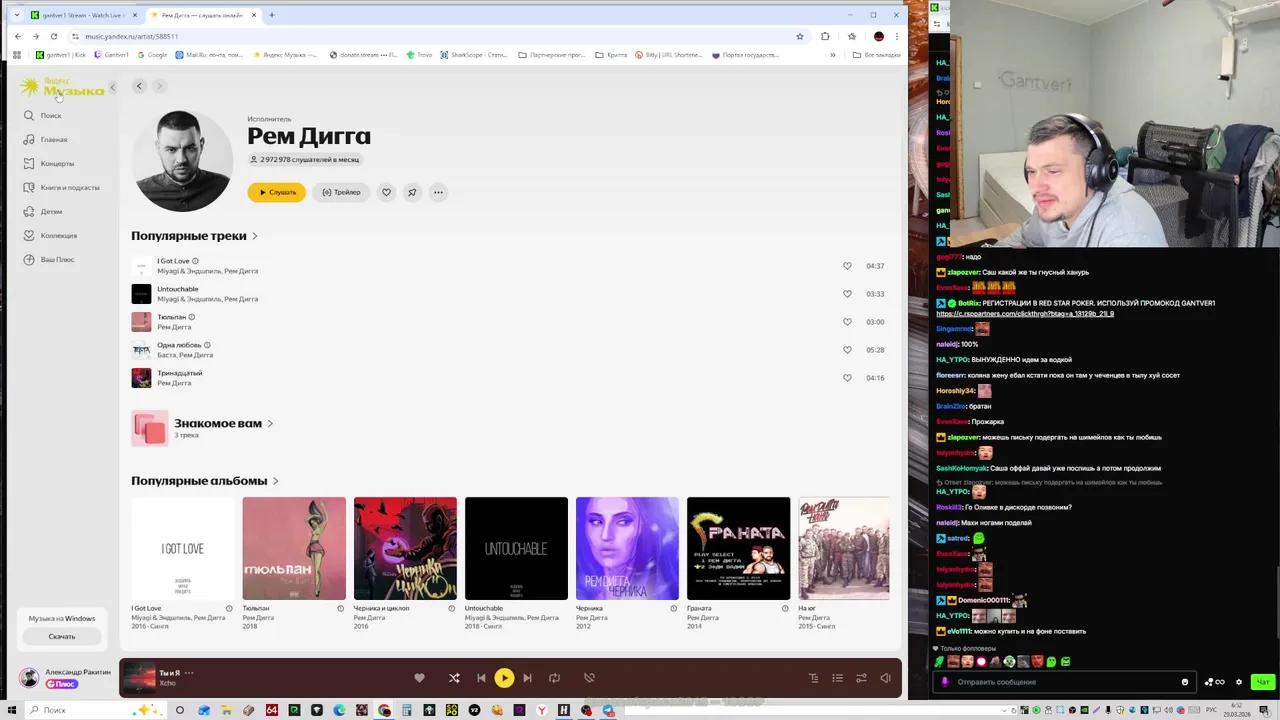Open the now-playing album cover thumbnail
The width and height of the screenshot is (1280, 720).
(139, 678)
